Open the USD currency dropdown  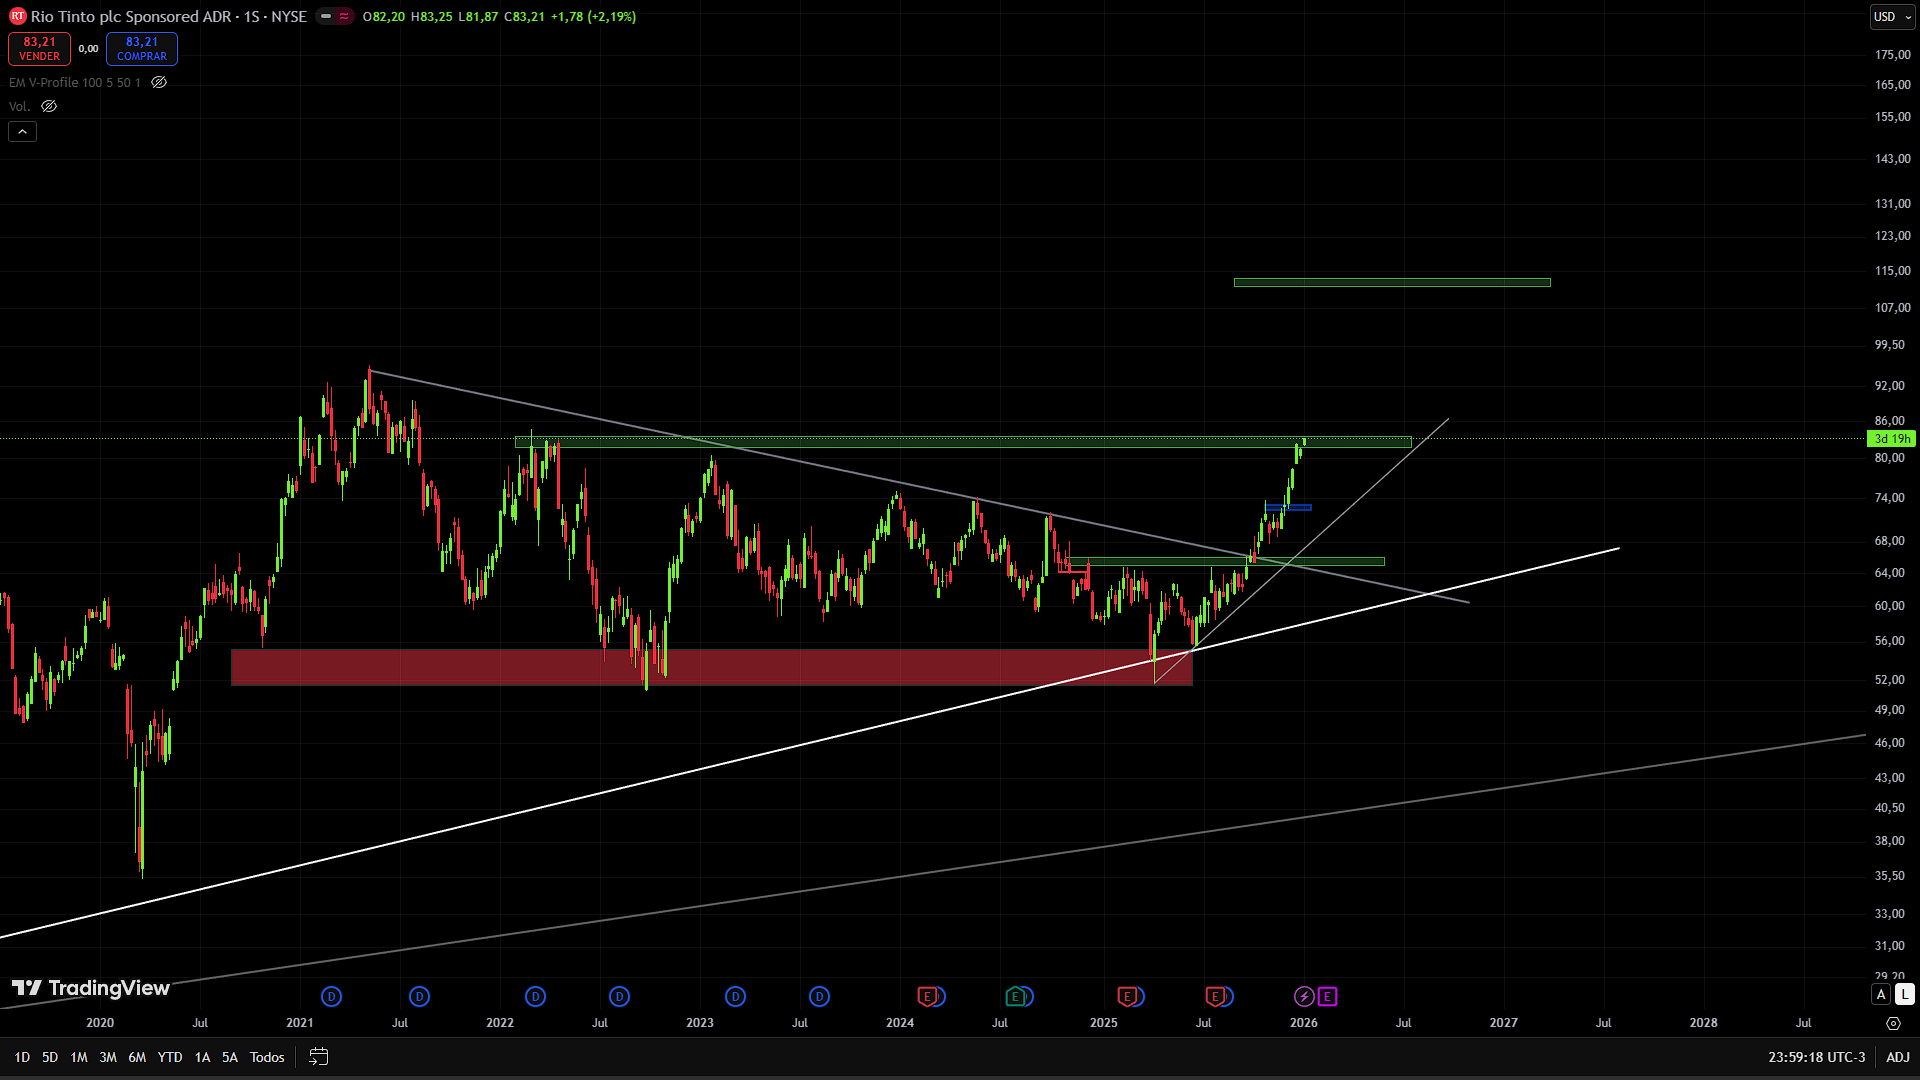click(x=1892, y=17)
